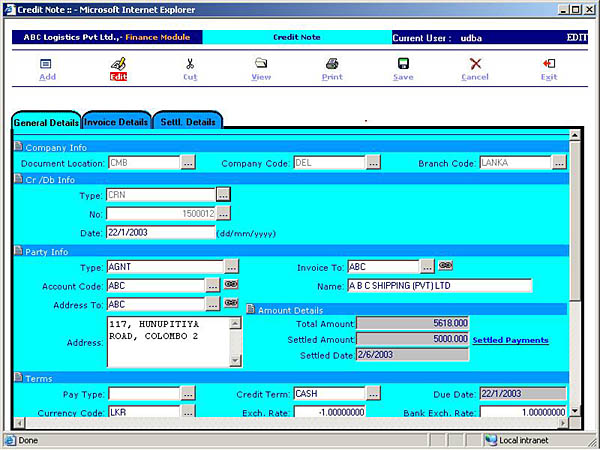This screenshot has width=600, height=450.
Task: Cancel using the red X icon
Action: (475, 64)
